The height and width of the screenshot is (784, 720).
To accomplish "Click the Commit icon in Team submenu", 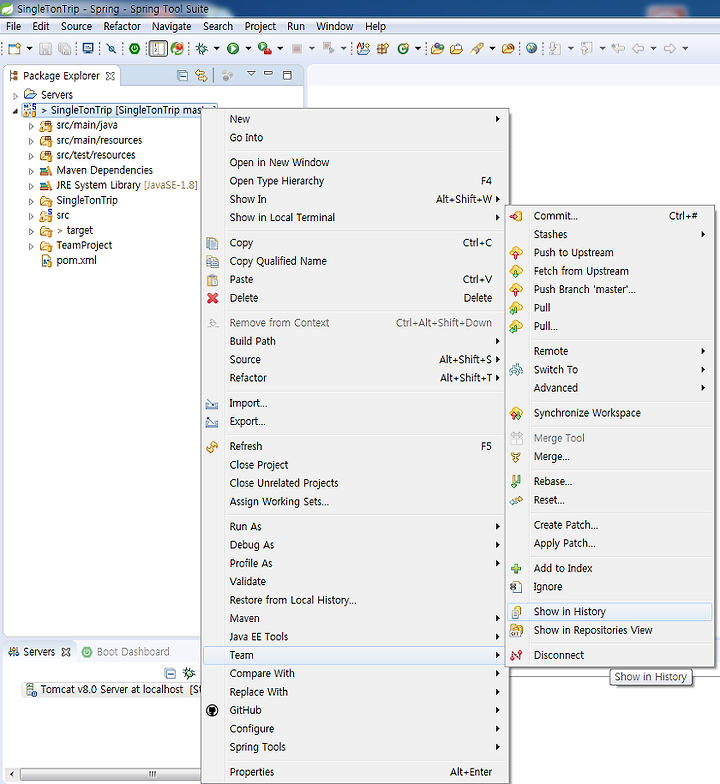I will tap(516, 216).
